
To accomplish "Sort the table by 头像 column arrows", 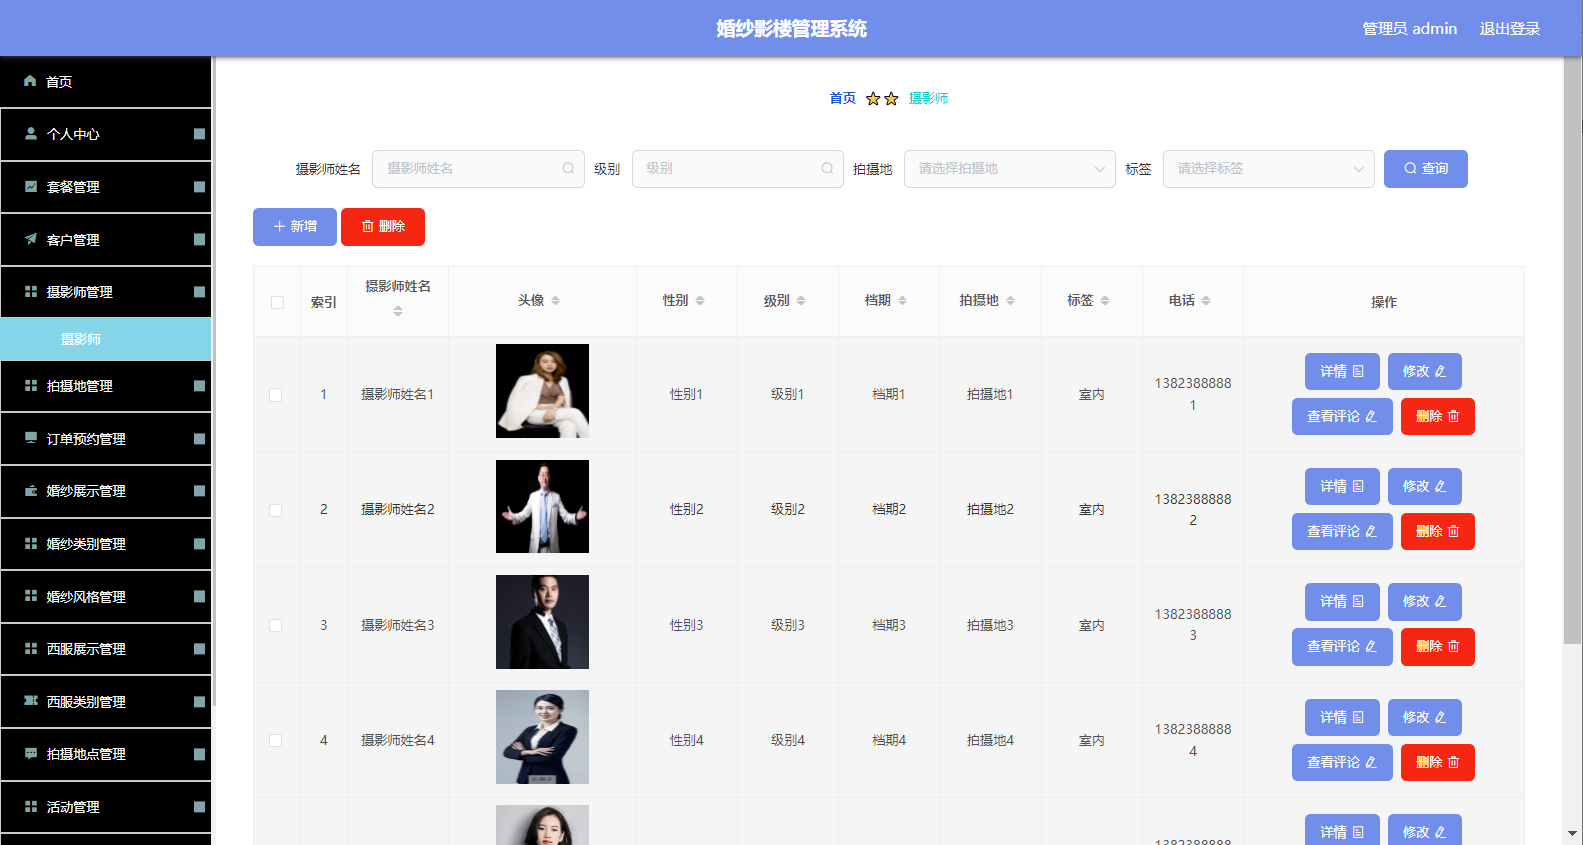I will 556,300.
